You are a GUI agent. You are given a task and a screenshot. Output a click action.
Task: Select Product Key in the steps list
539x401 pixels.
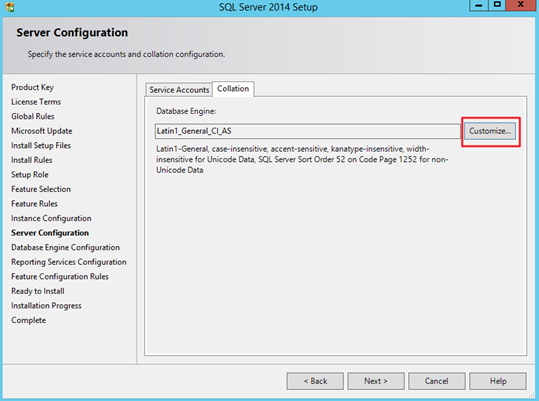point(32,87)
